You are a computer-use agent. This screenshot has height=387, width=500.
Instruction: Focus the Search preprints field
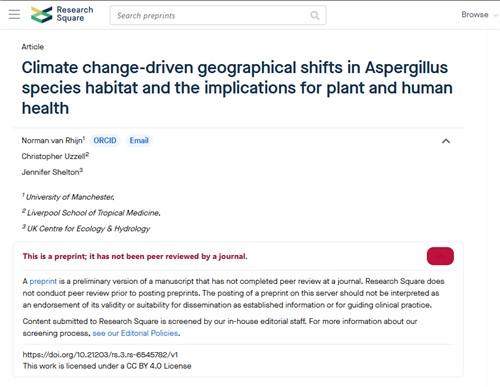[218, 15]
